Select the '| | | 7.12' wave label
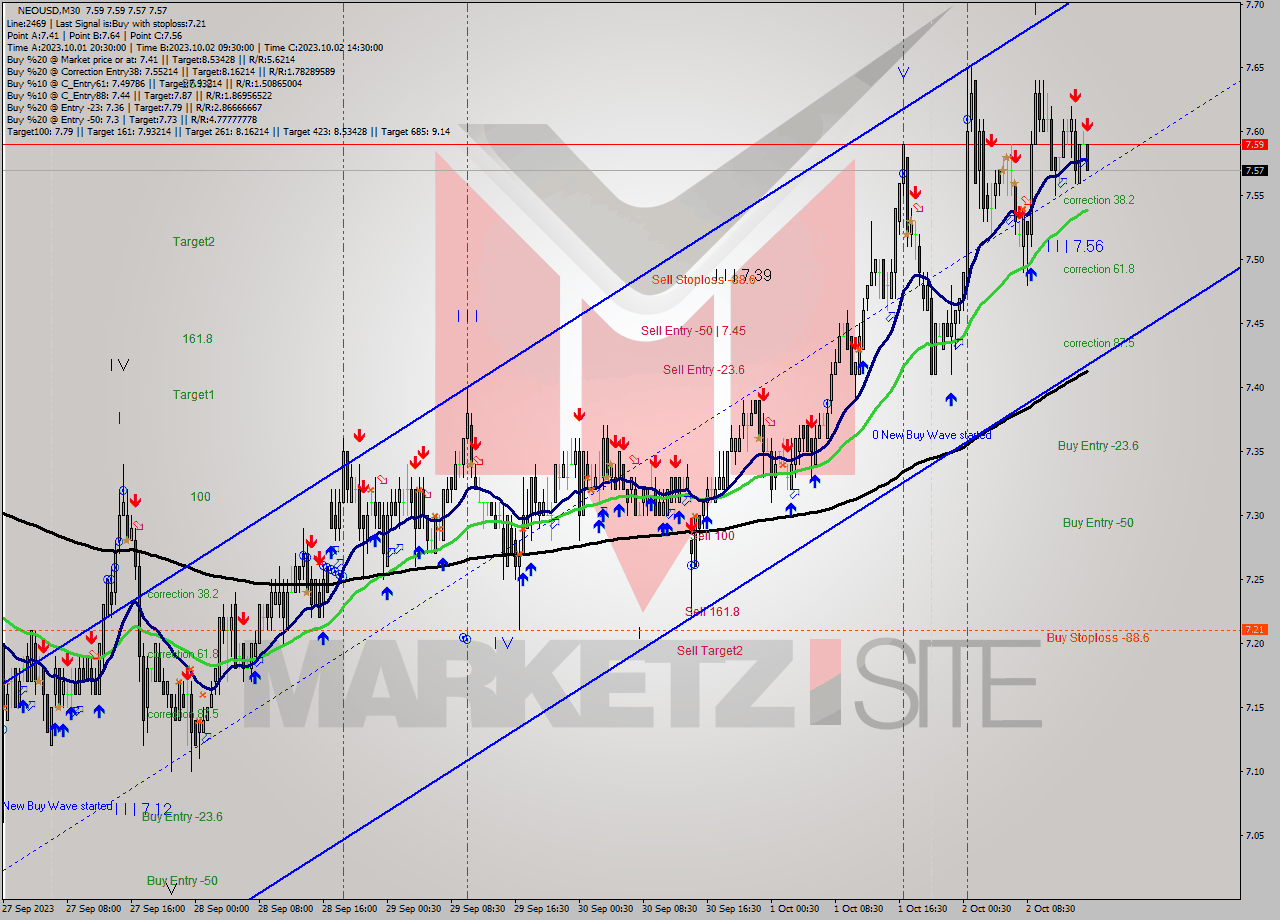This screenshot has width=1280, height=920. pyautogui.click(x=143, y=808)
